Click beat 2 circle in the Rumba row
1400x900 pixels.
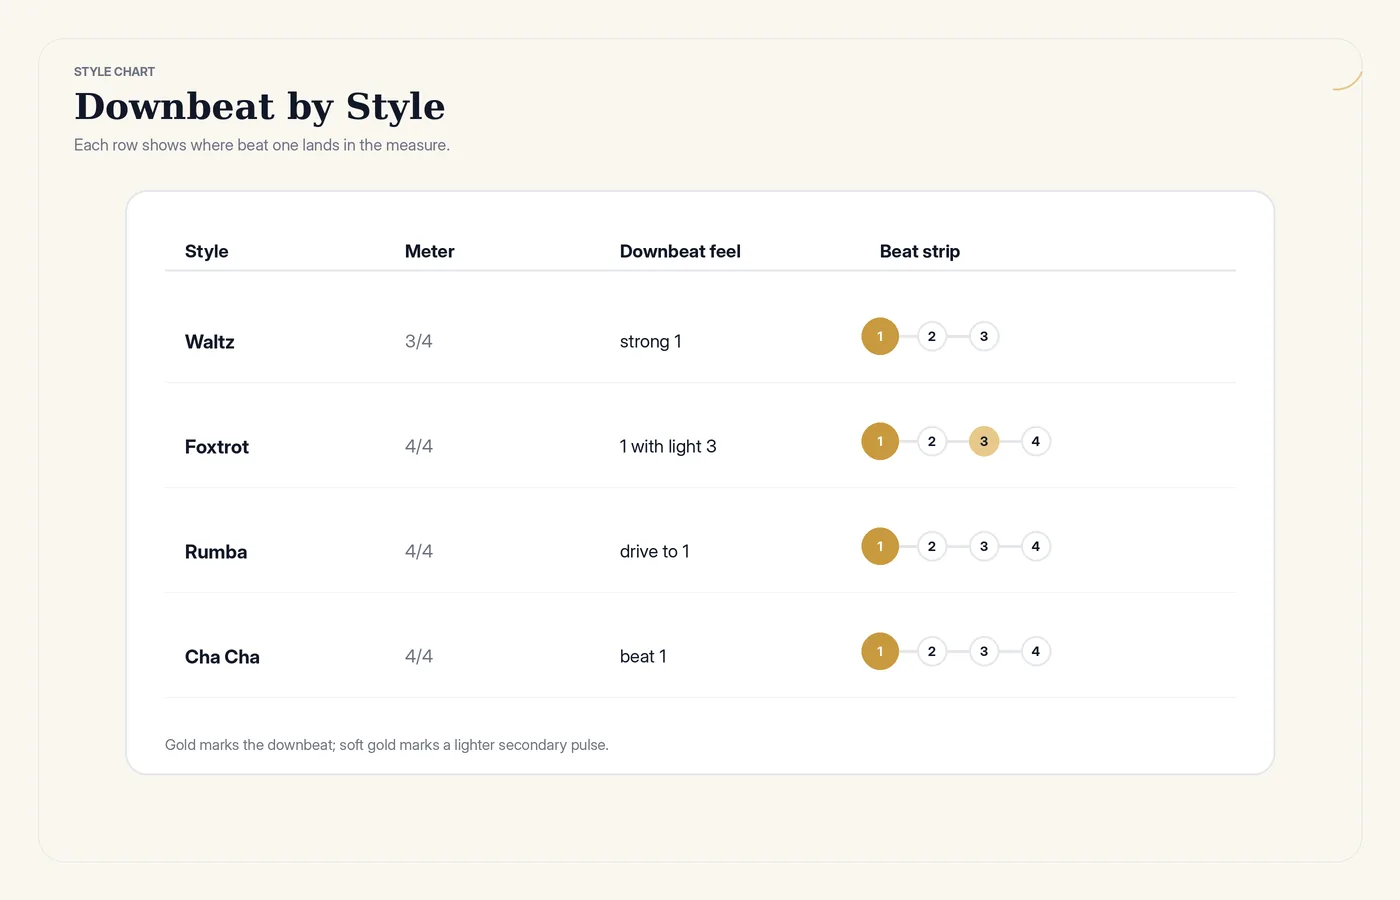pos(932,546)
